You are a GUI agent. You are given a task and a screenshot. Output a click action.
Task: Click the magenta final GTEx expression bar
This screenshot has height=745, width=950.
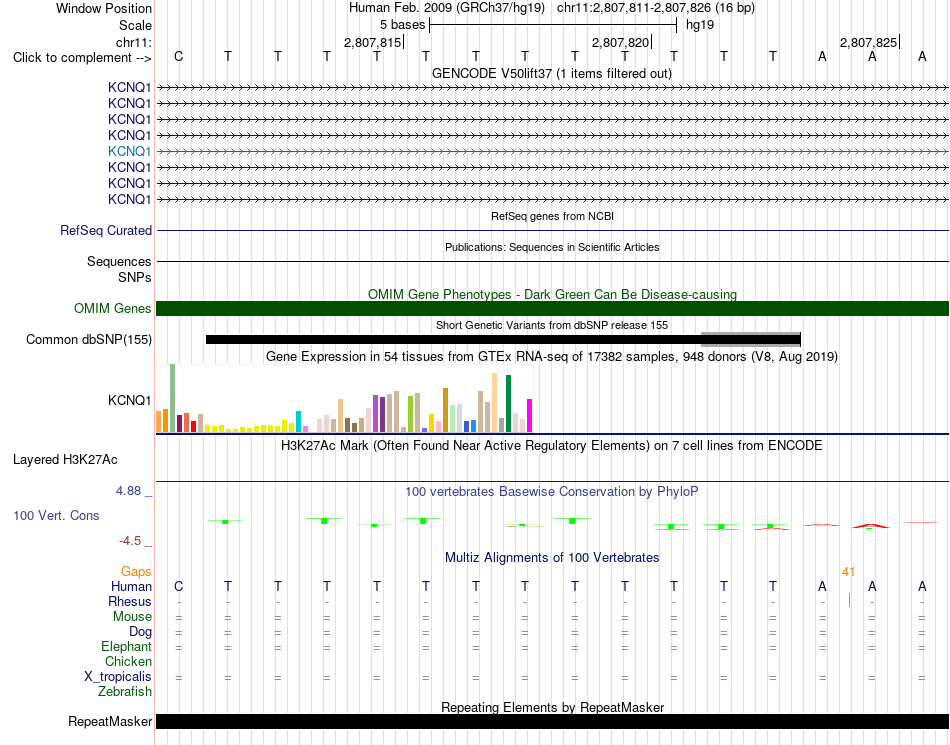coord(530,416)
